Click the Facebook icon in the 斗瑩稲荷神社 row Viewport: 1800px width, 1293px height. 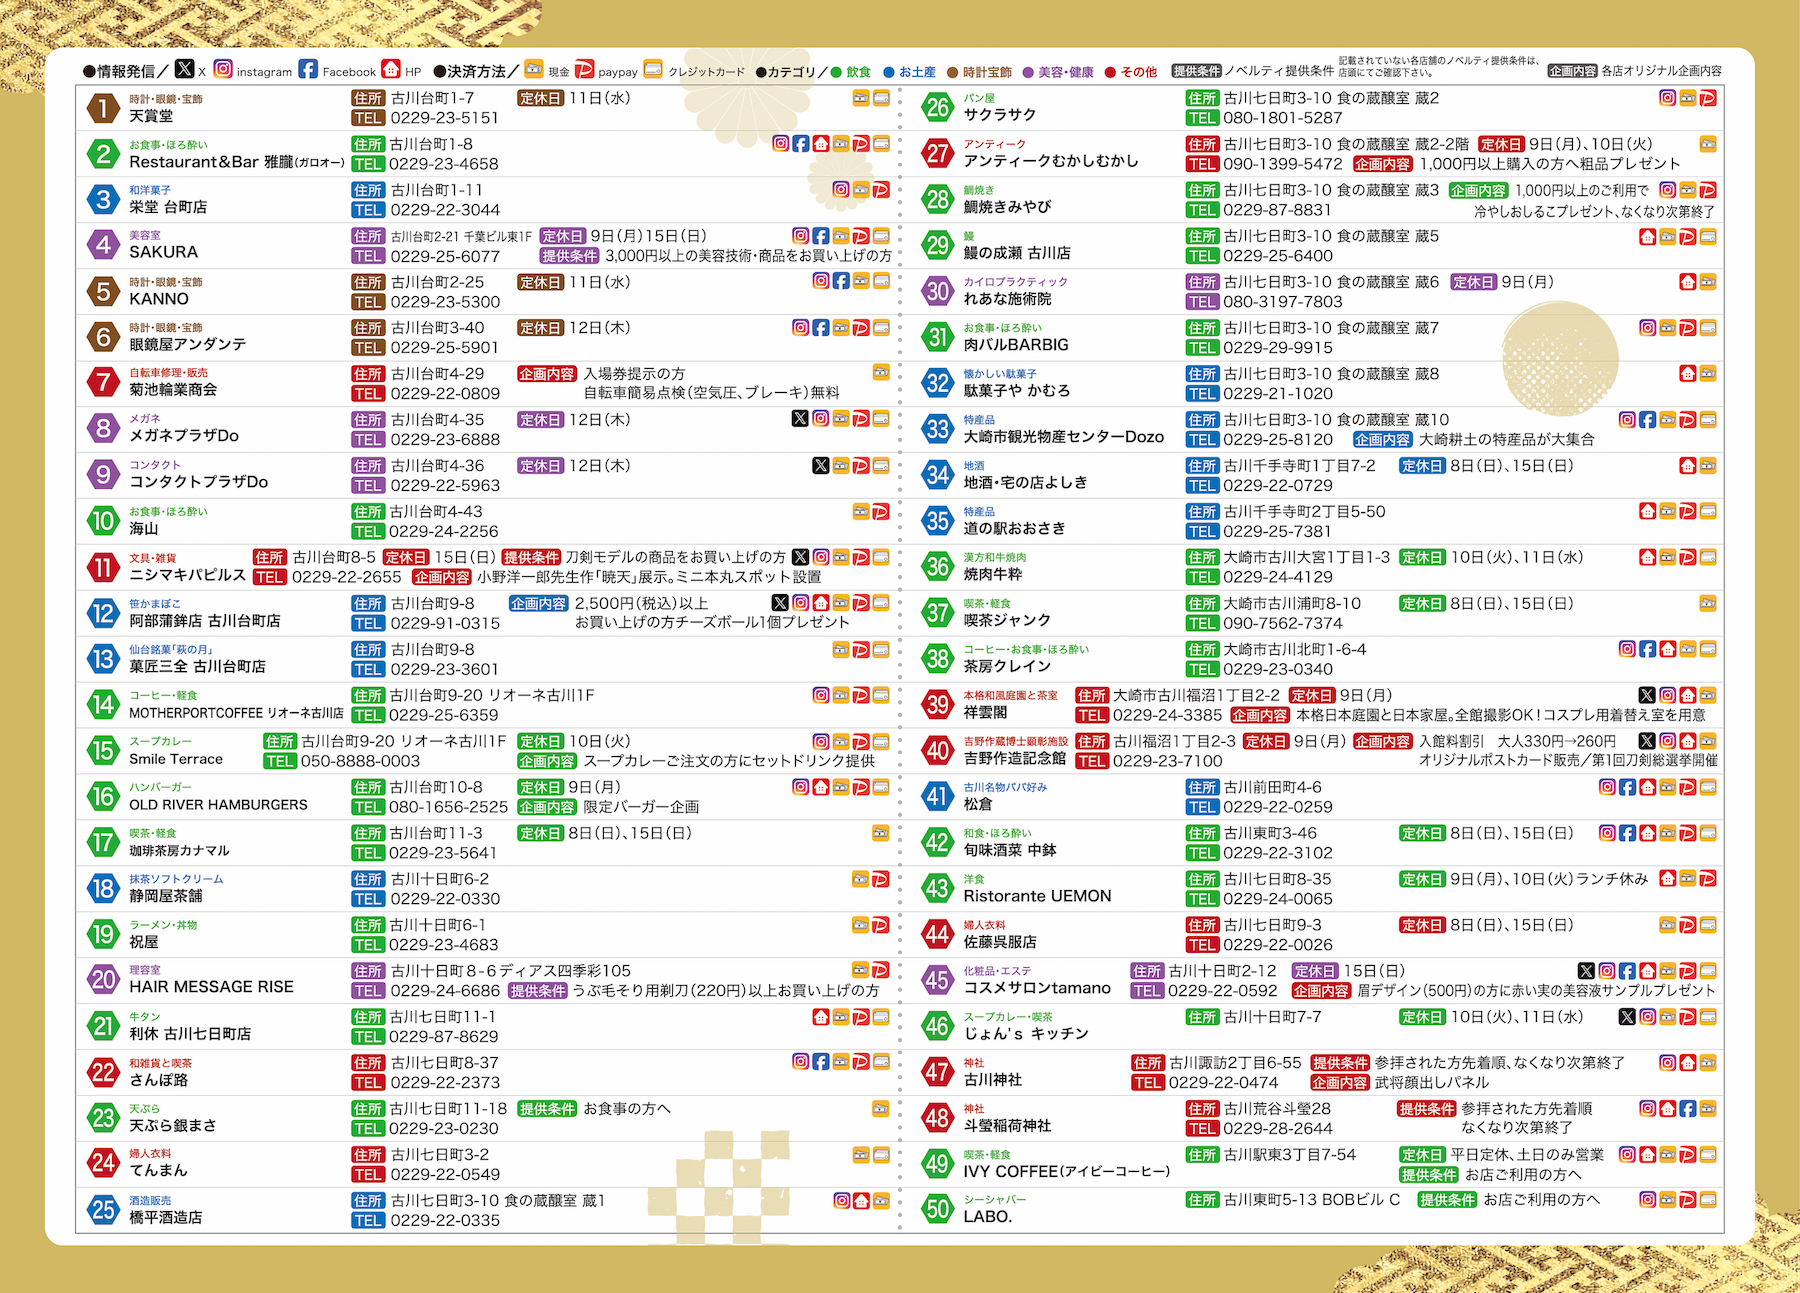pyautogui.click(x=1688, y=1107)
